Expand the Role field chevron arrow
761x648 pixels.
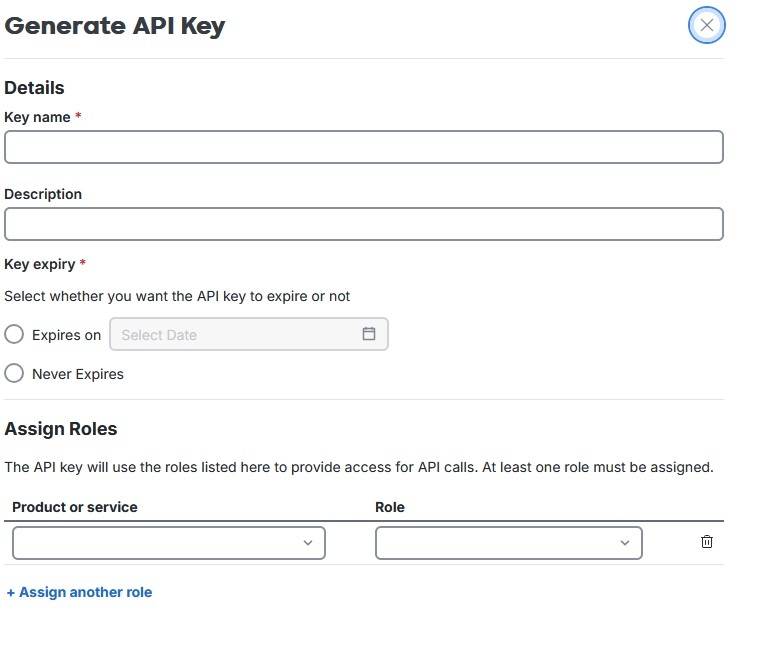[x=625, y=543]
